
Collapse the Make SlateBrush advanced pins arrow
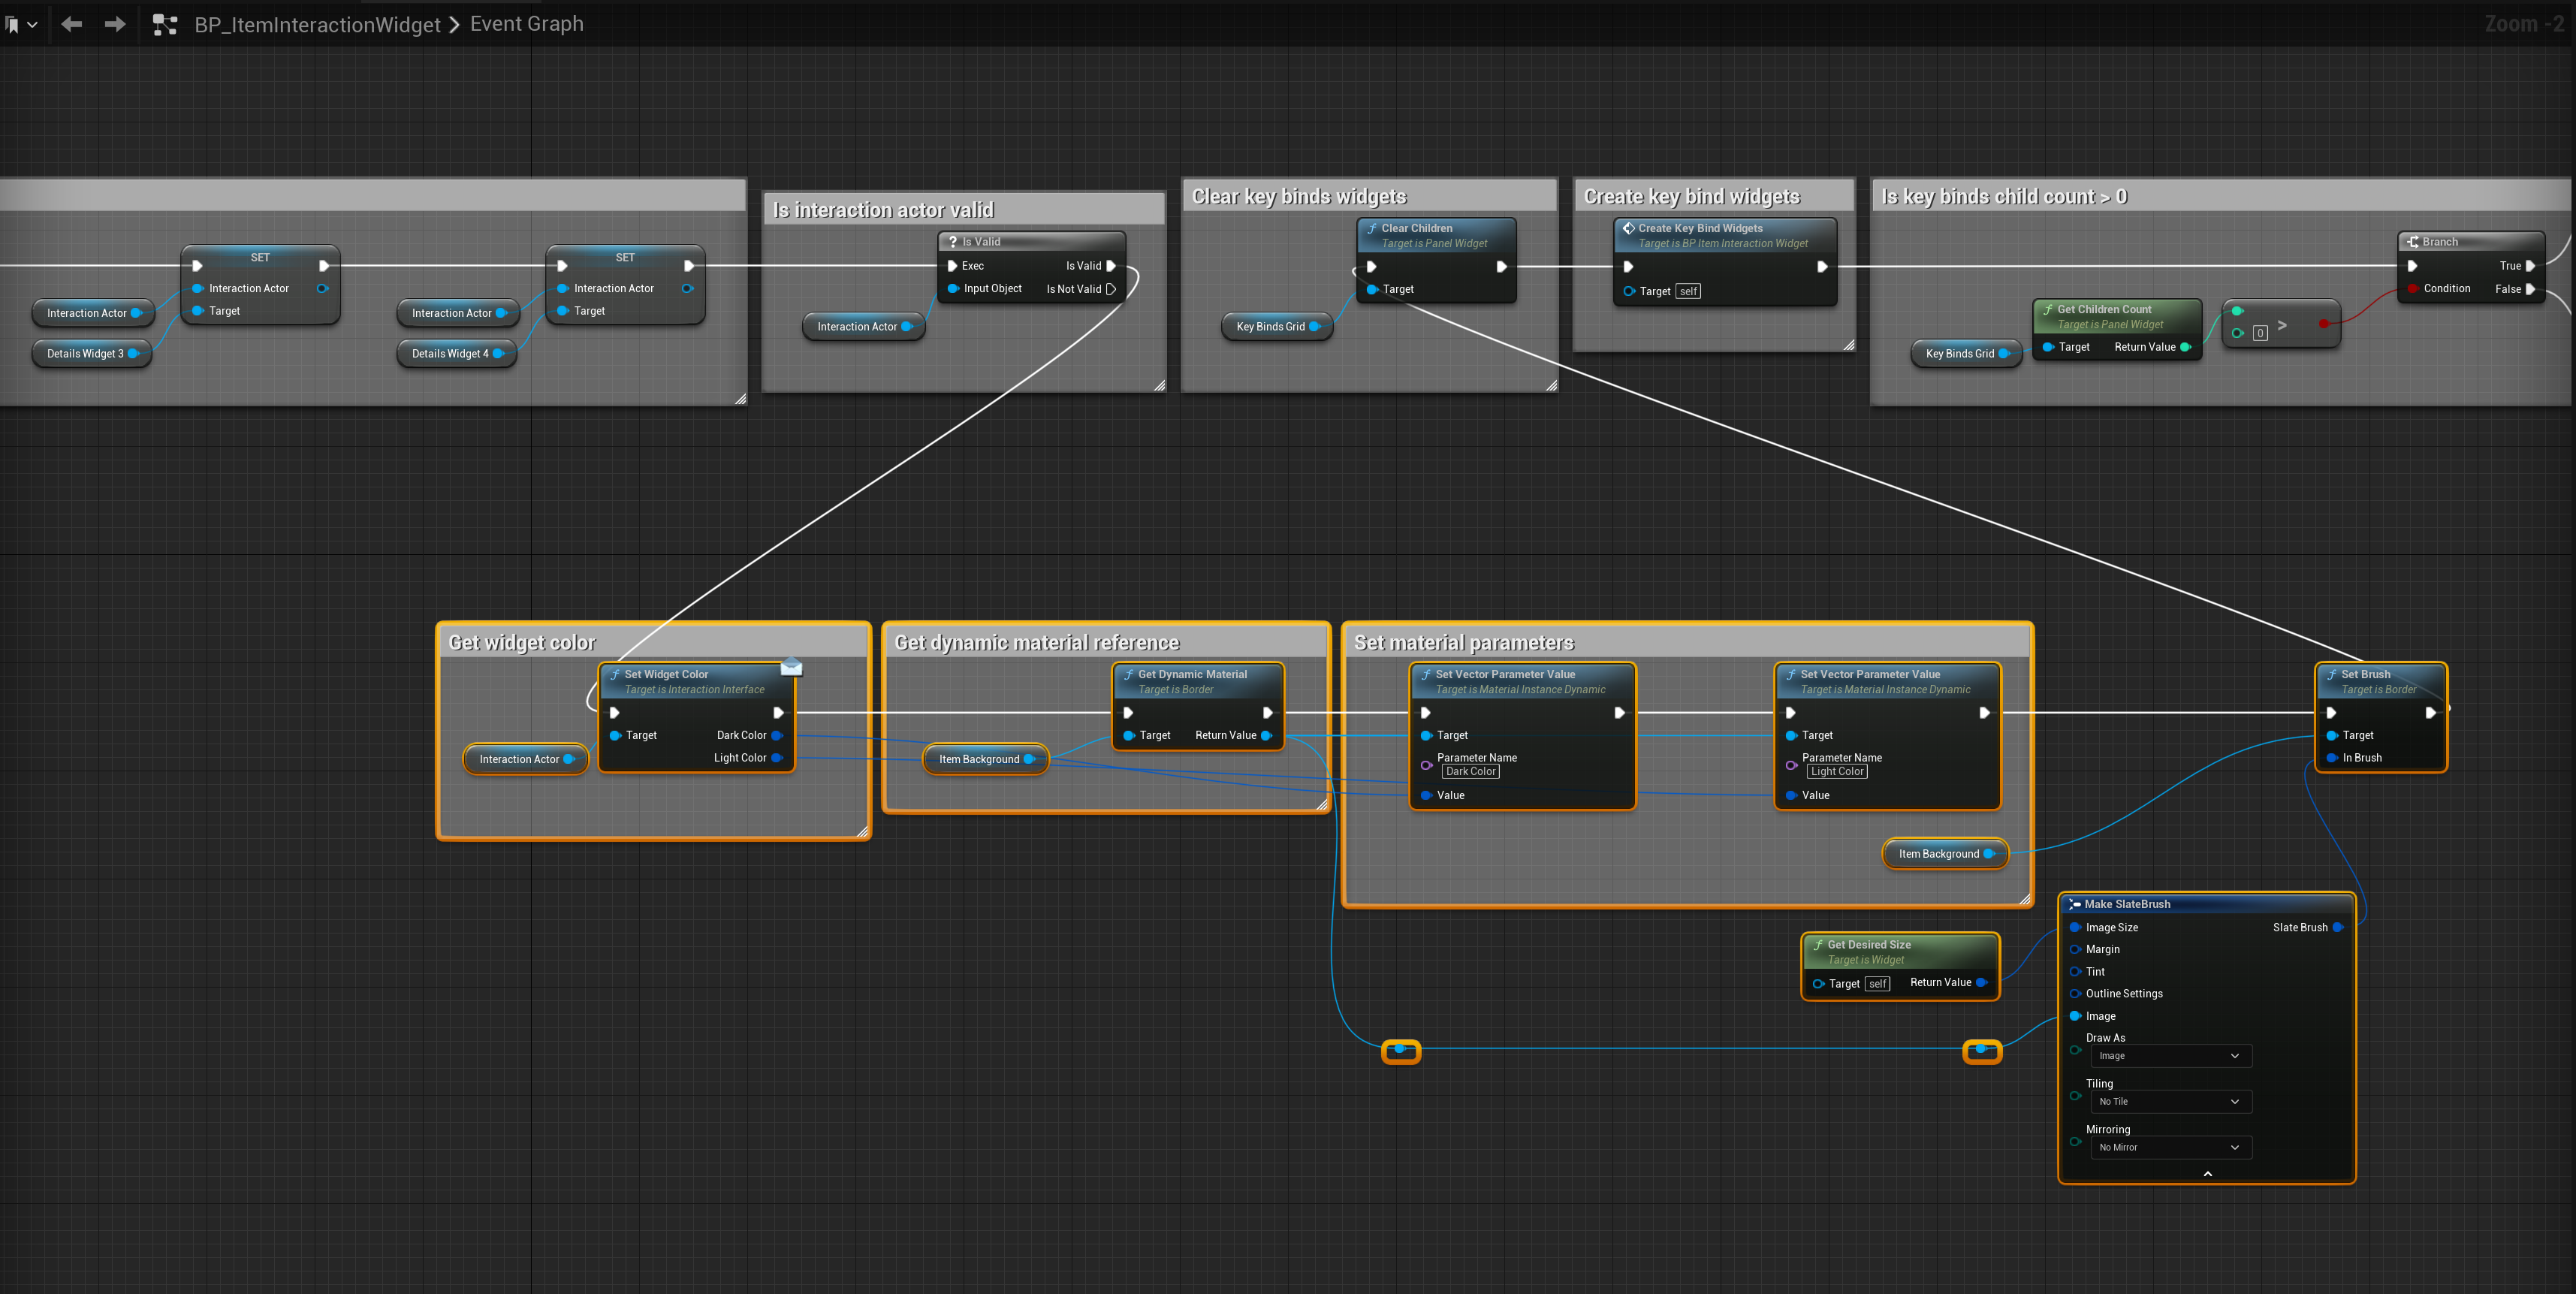[x=2207, y=1174]
